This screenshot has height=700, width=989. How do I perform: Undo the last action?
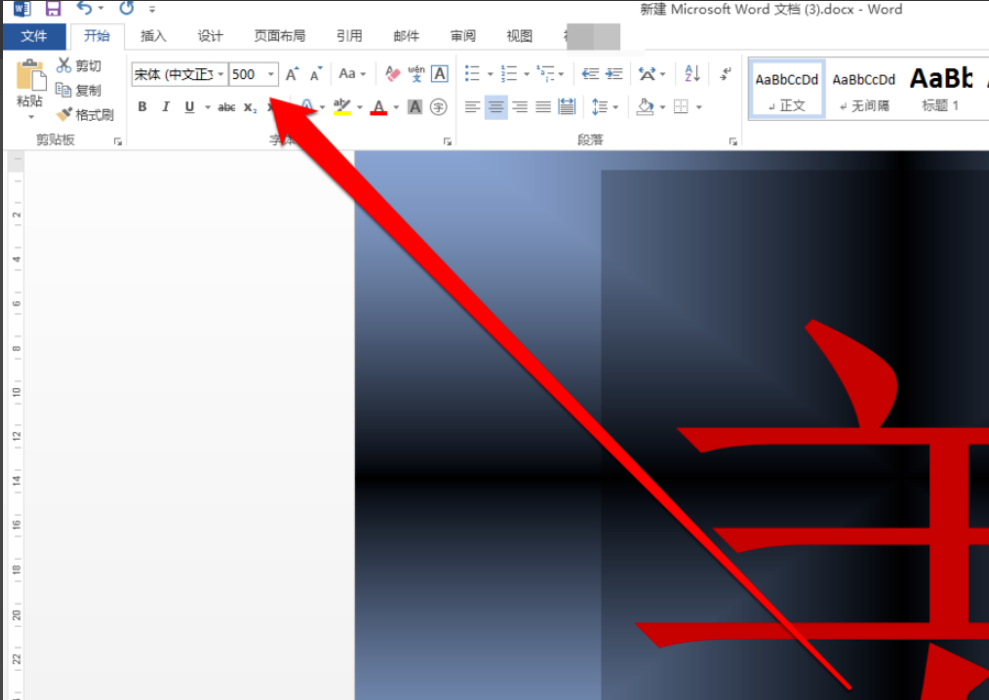click(85, 8)
